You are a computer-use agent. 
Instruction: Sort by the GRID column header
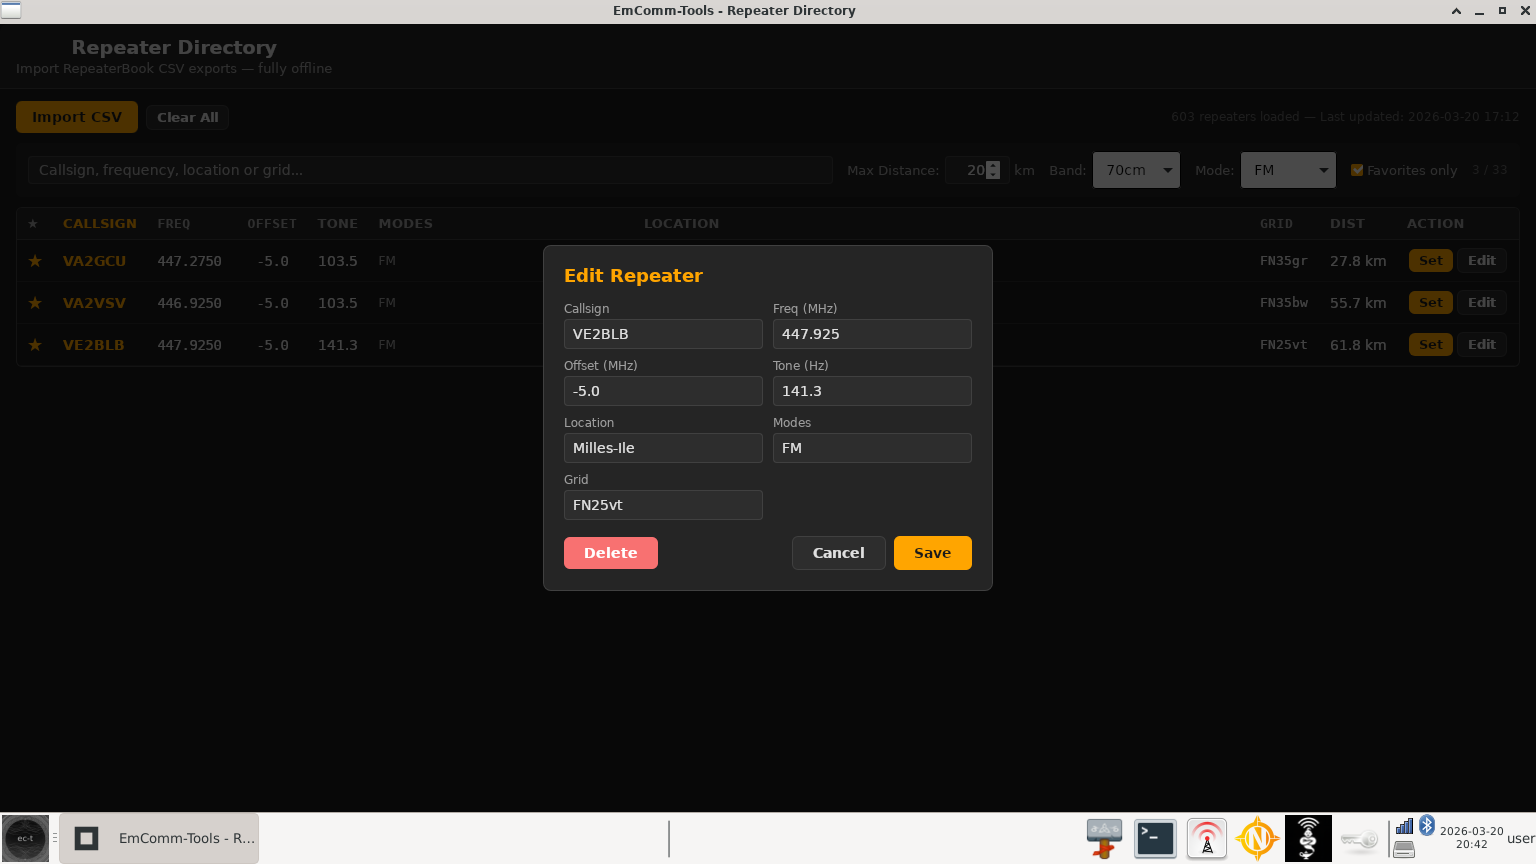pyautogui.click(x=1276, y=224)
